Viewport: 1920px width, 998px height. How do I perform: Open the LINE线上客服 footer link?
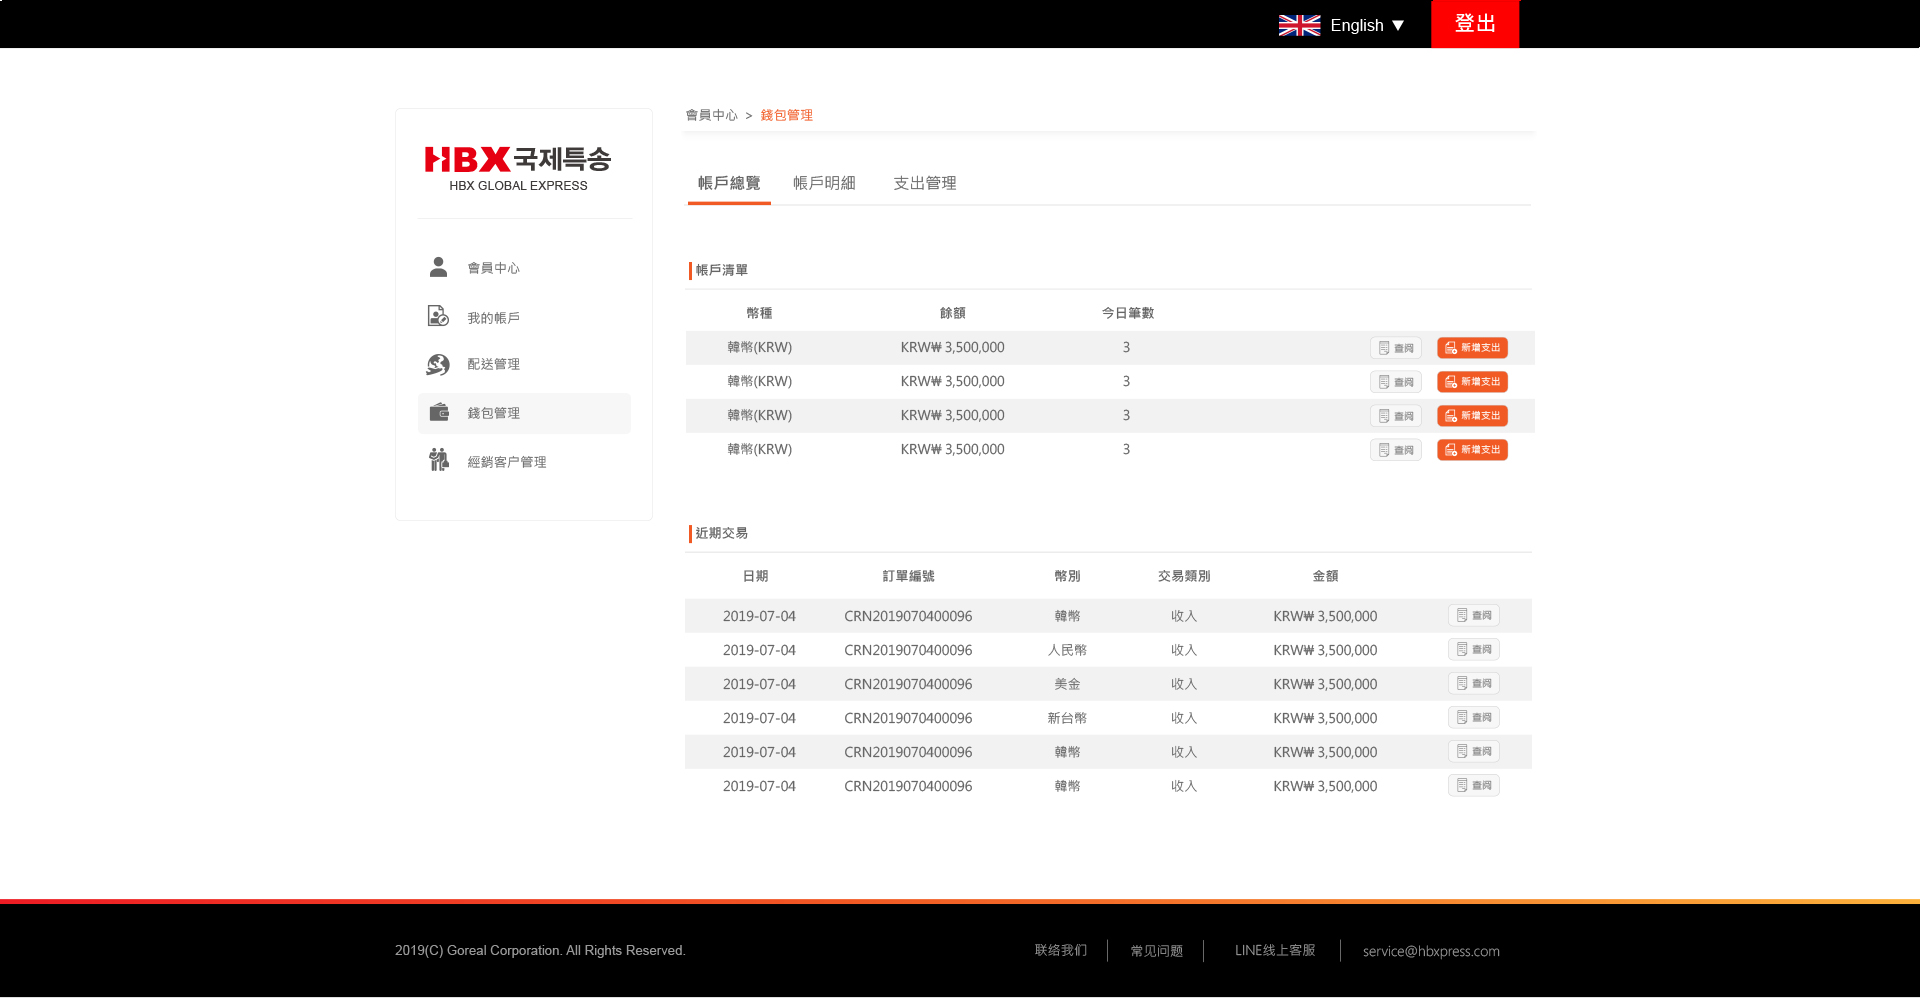(1274, 951)
